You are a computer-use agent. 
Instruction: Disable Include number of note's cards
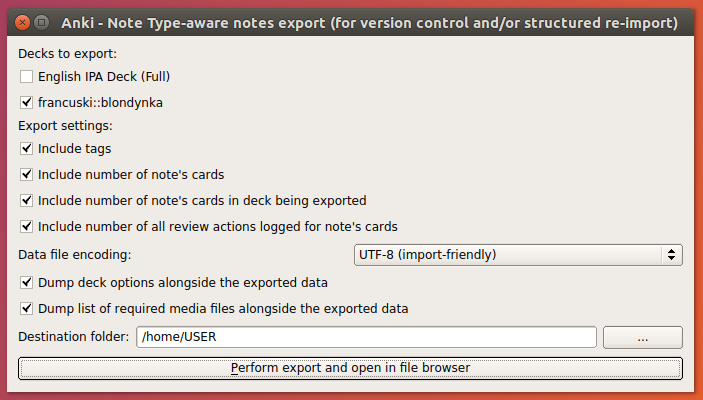tap(26, 174)
